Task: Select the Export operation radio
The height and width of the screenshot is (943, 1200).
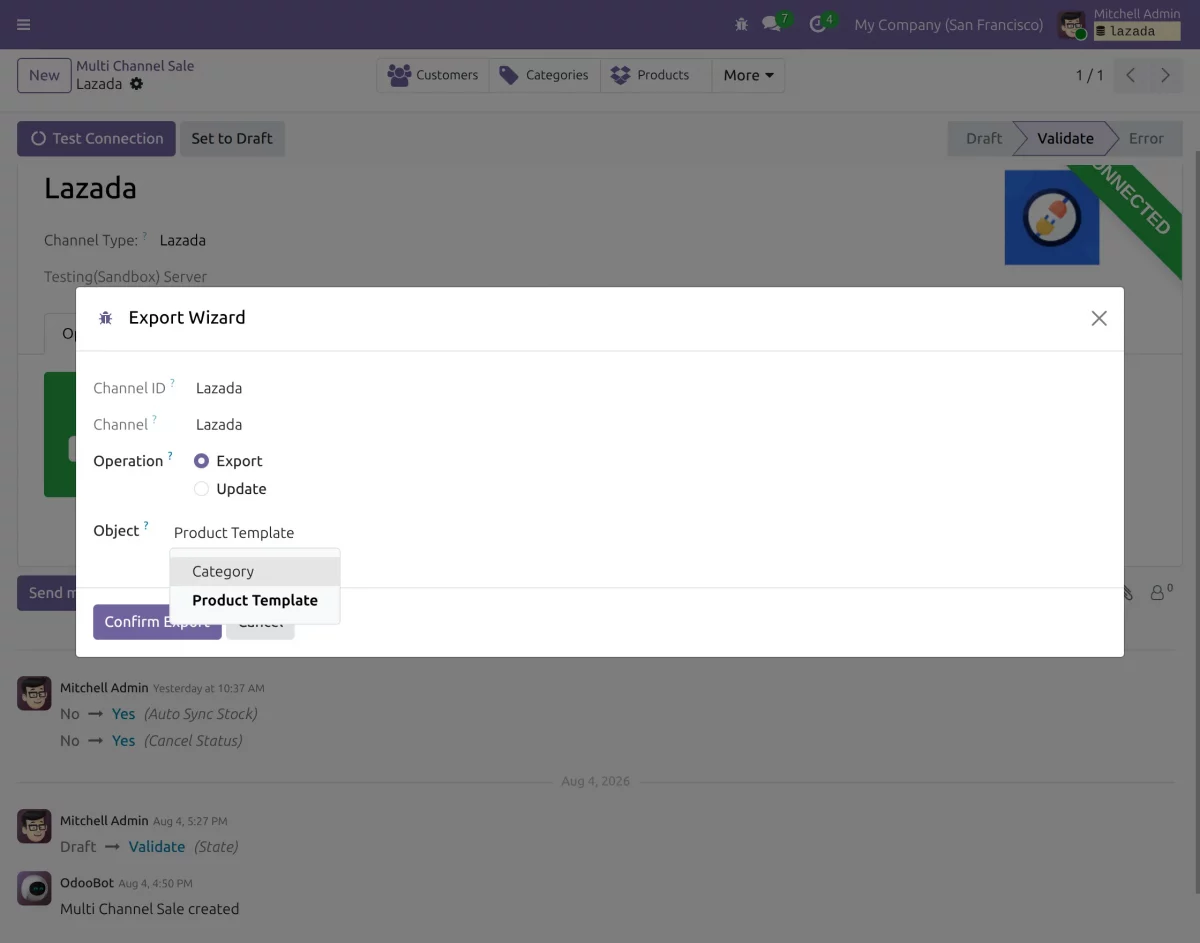Action: 202,461
